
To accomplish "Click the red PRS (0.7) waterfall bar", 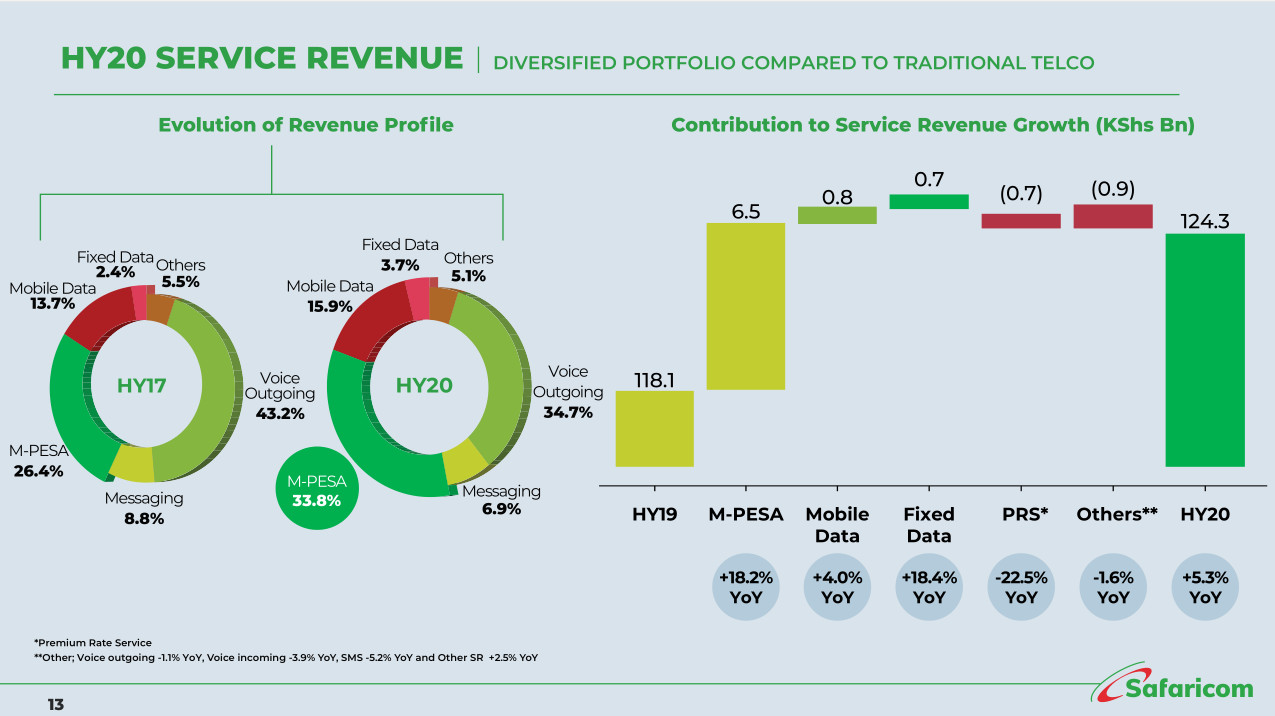I will pos(1021,221).
